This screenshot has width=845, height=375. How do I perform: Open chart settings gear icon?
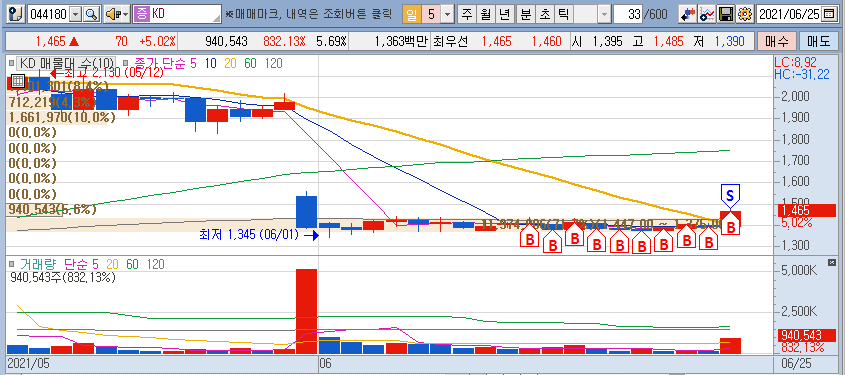(x=745, y=15)
